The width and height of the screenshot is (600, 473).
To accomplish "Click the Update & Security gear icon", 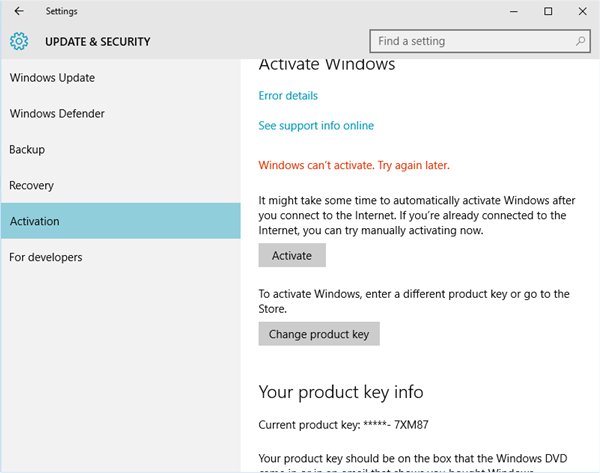I will 20,42.
